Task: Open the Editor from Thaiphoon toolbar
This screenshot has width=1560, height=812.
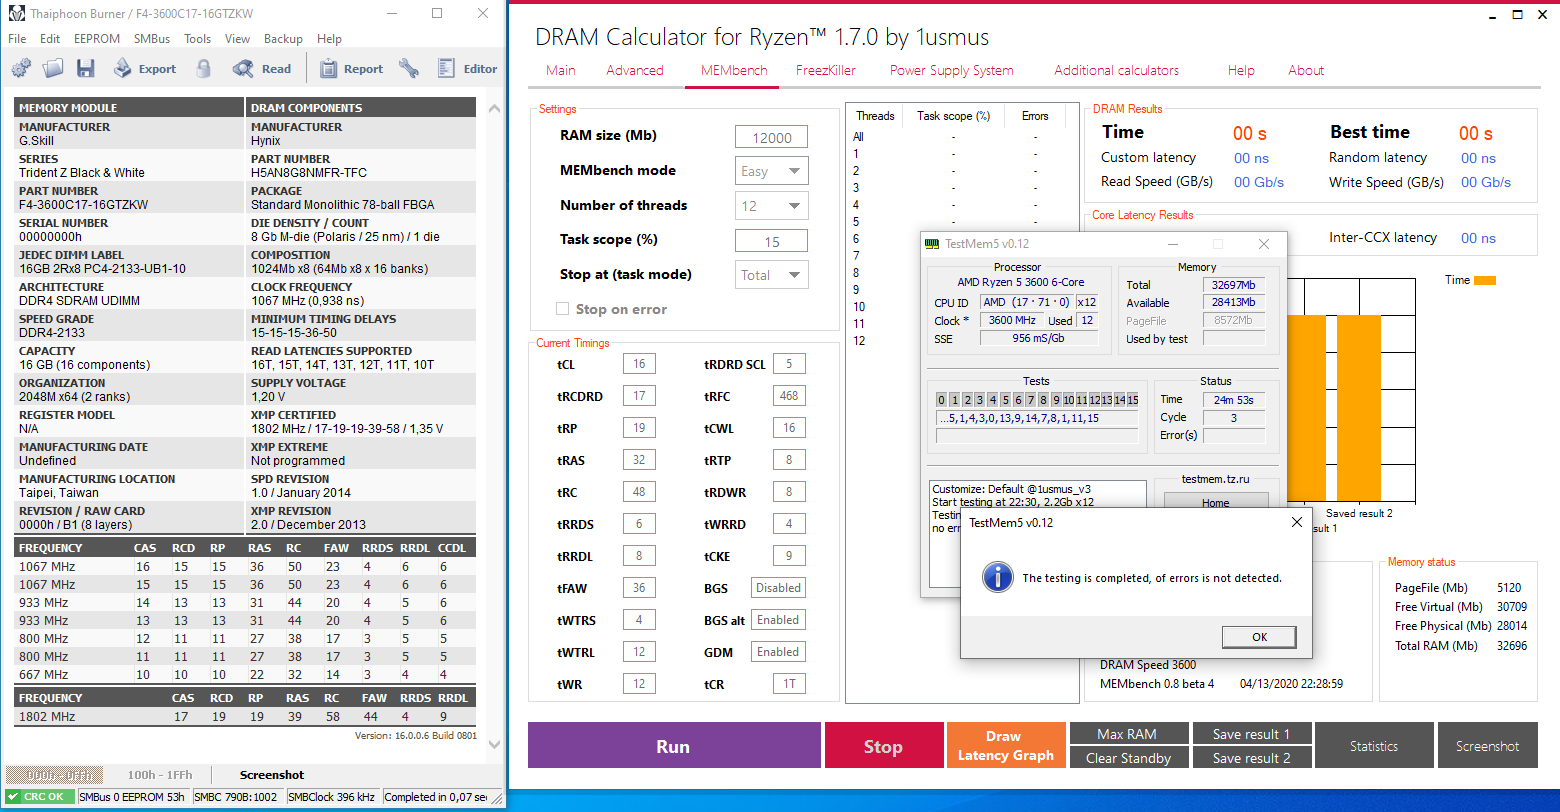Action: click(467, 68)
